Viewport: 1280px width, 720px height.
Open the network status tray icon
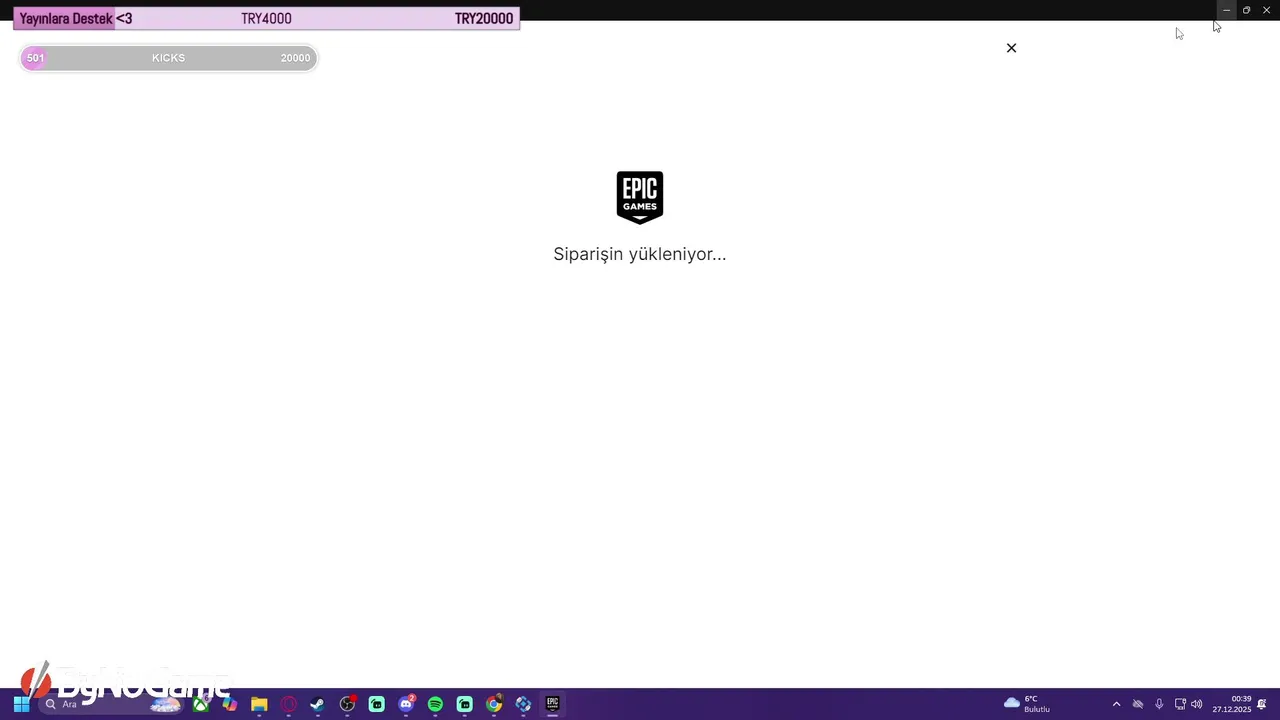(1180, 704)
